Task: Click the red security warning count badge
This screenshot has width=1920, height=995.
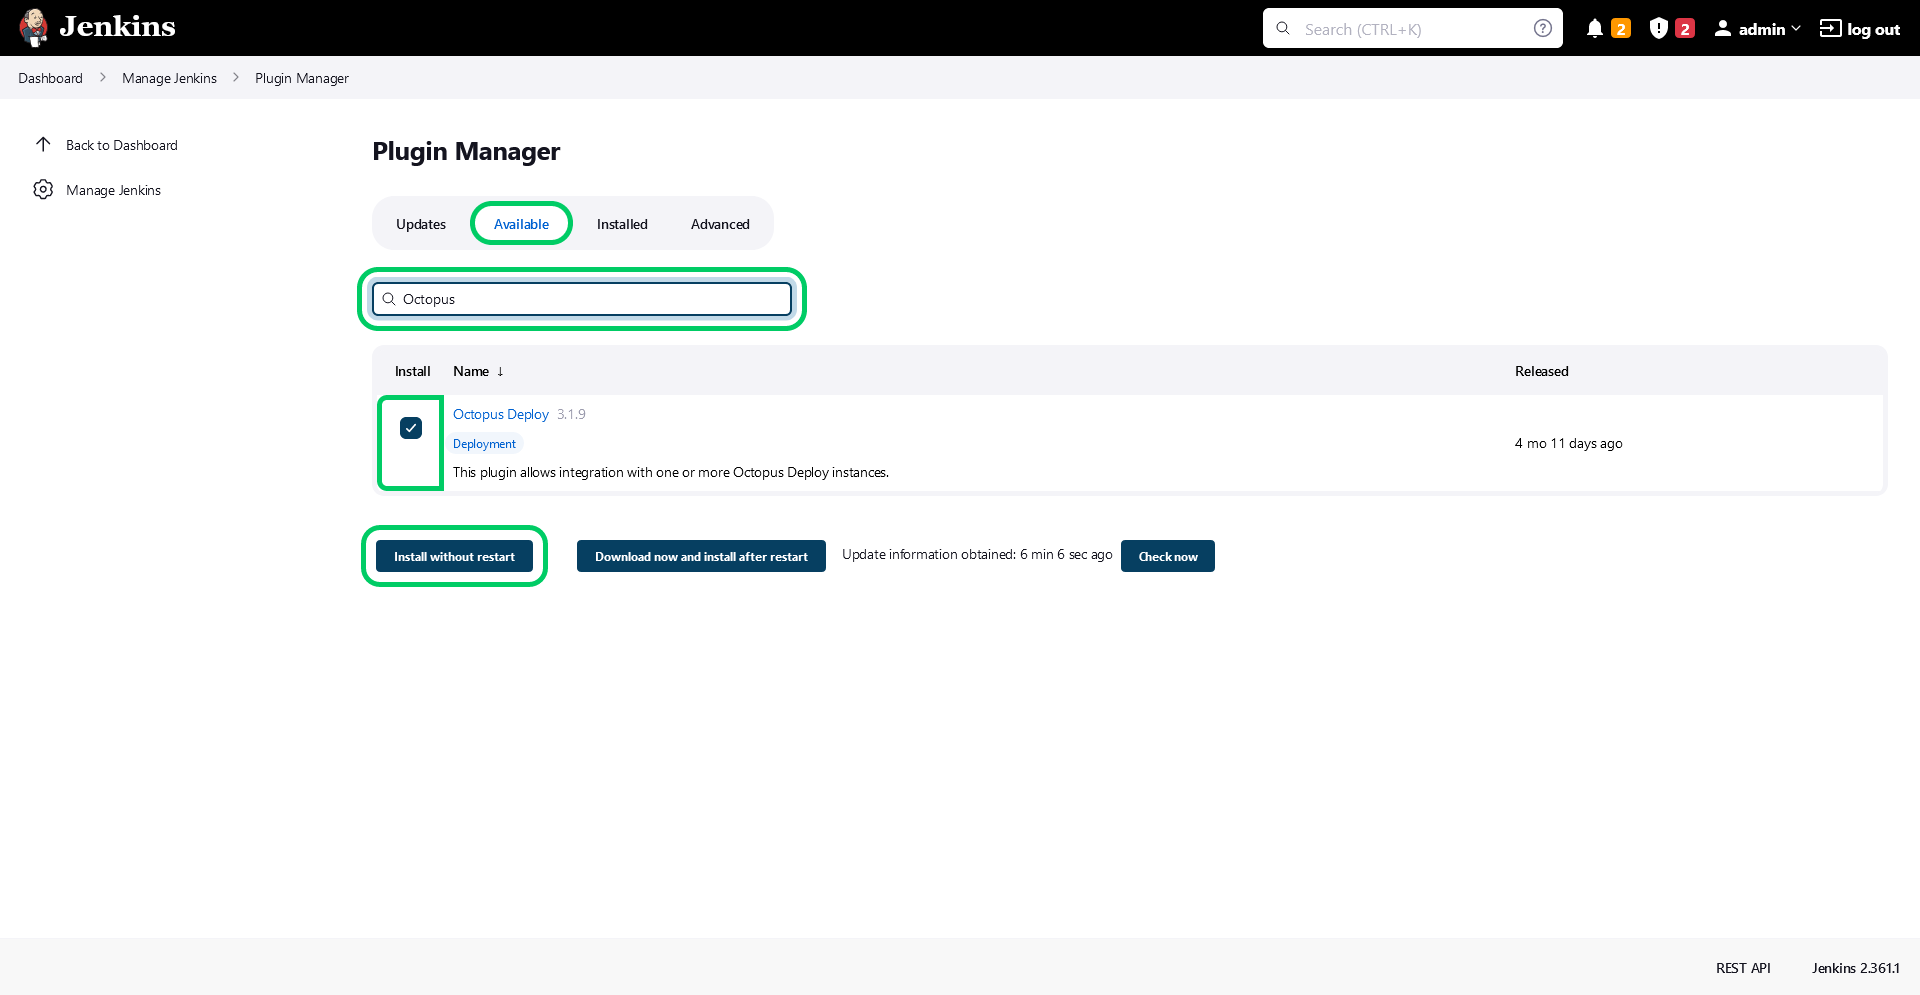Action: pos(1685,29)
